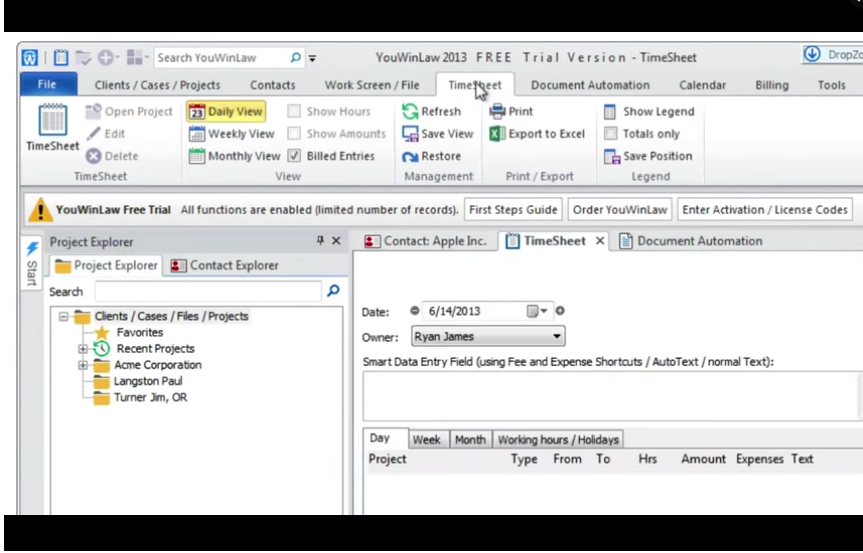
Task: Open the Tools ribbon tab
Action: (831, 85)
